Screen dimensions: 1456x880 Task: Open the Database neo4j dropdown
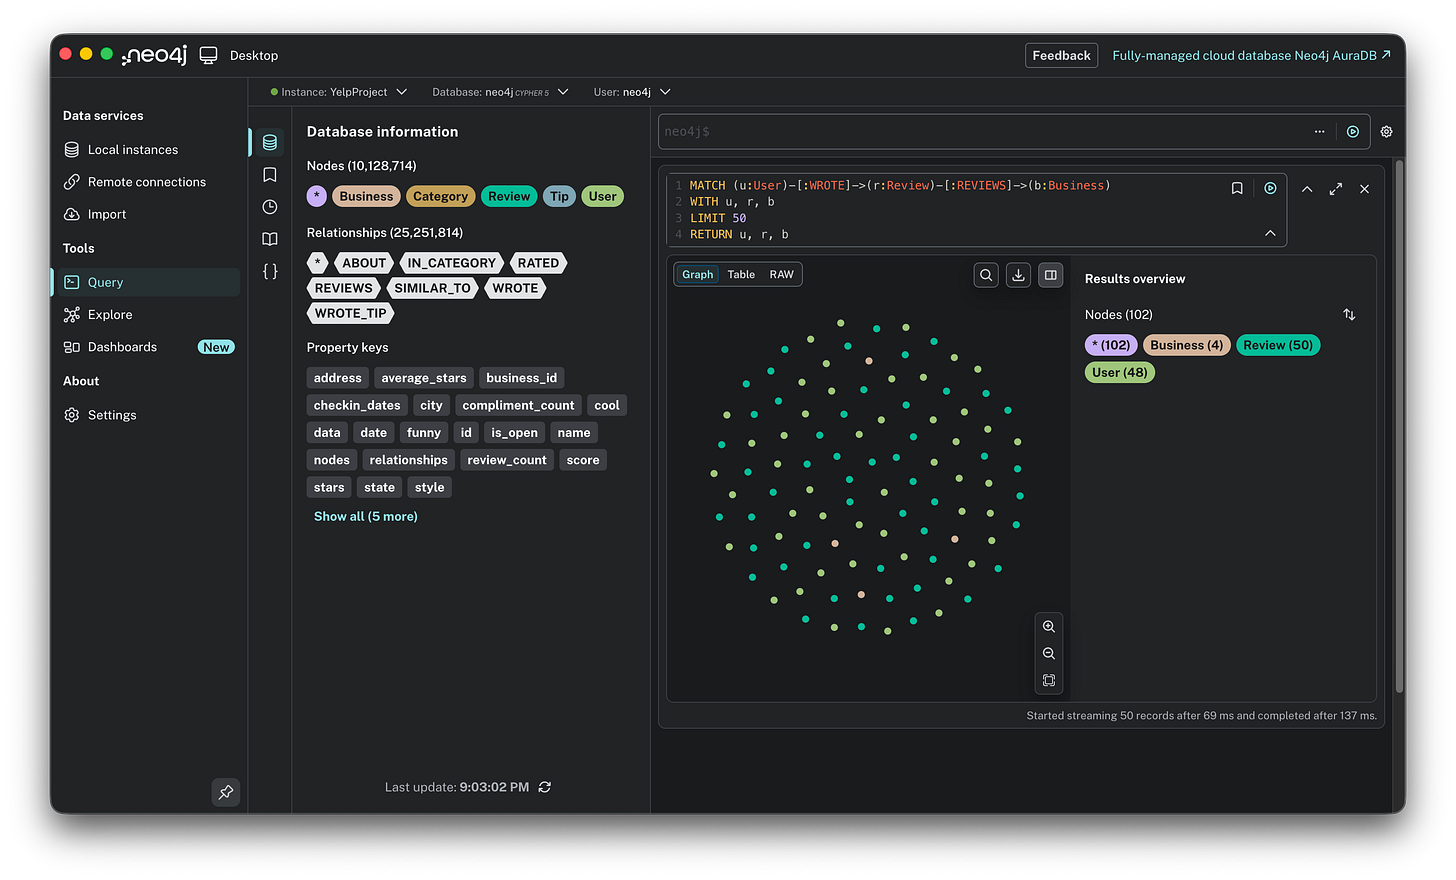pos(563,91)
